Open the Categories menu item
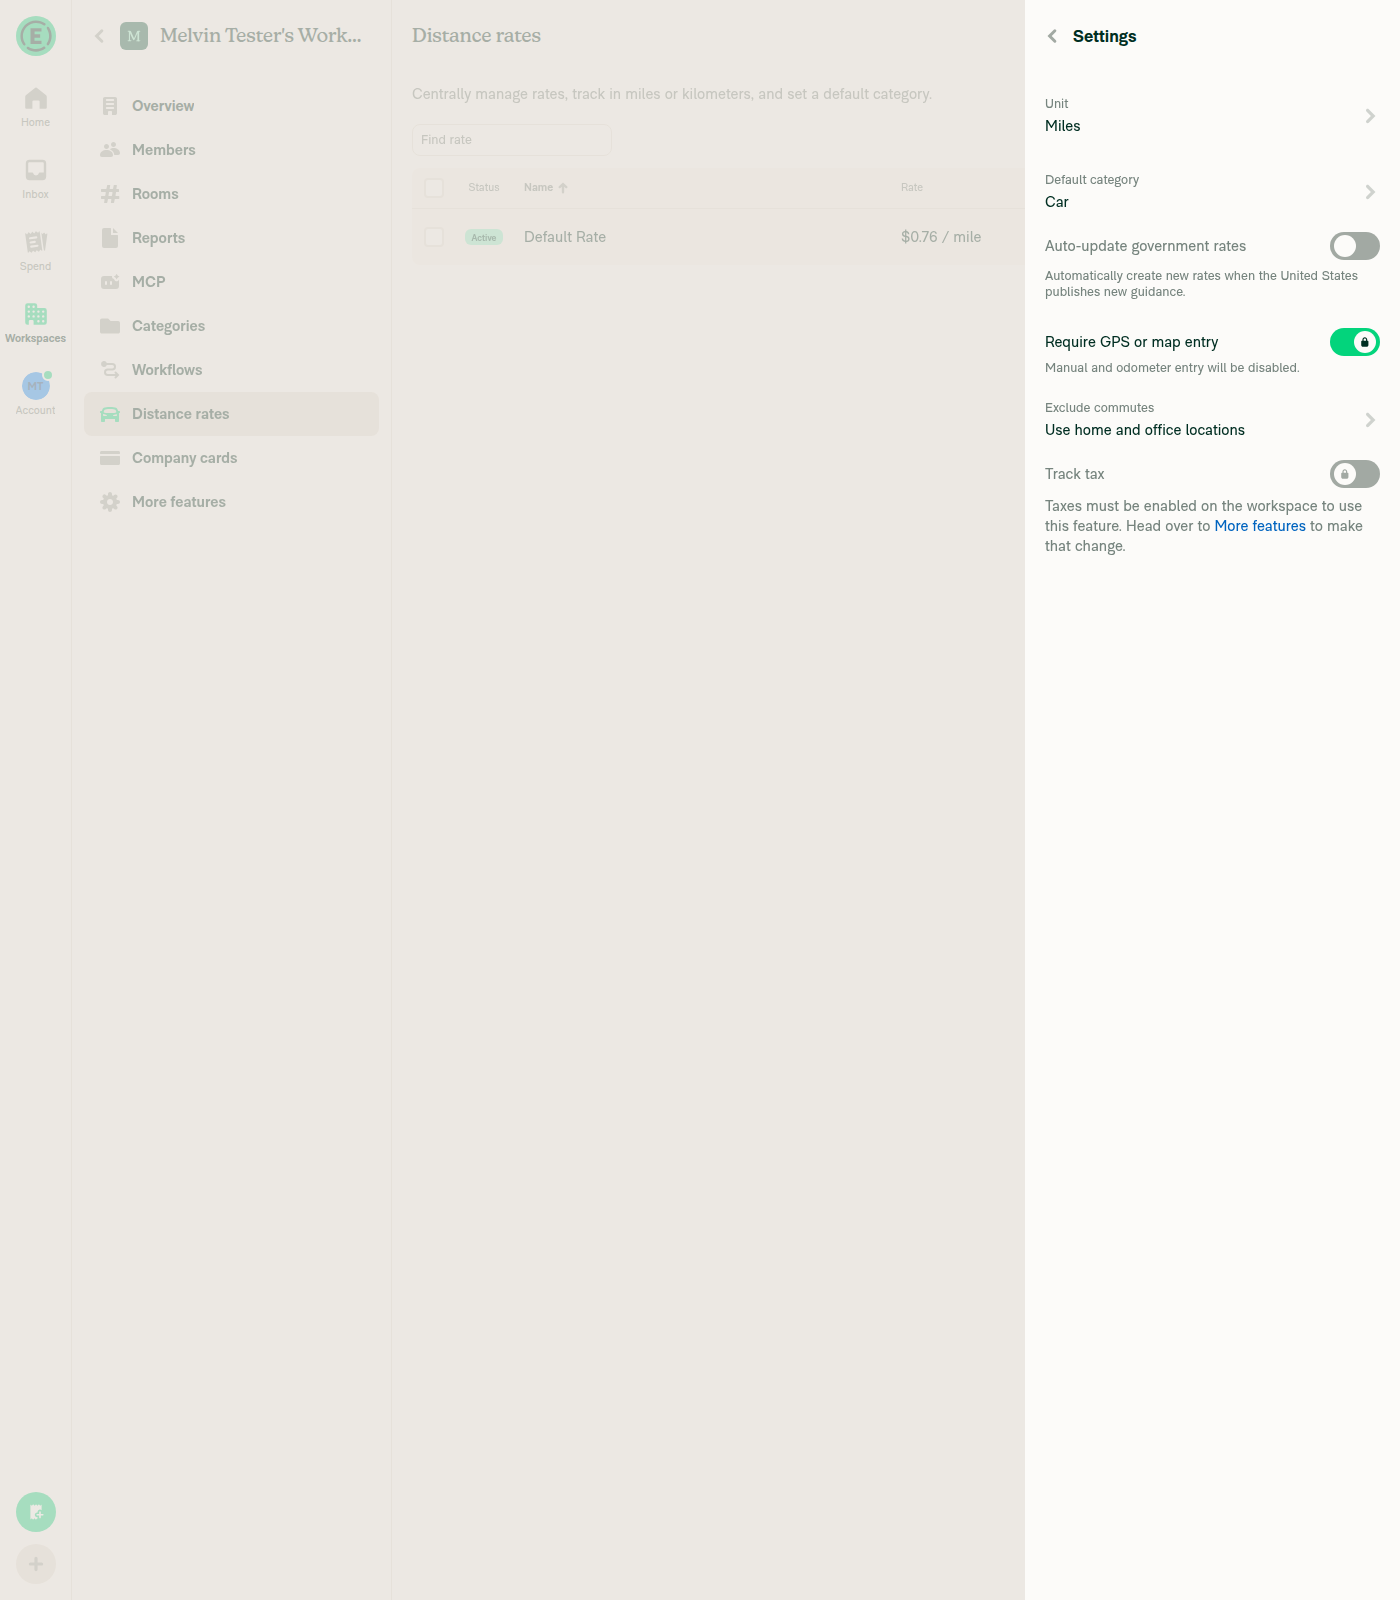The width and height of the screenshot is (1400, 1600). (231, 326)
